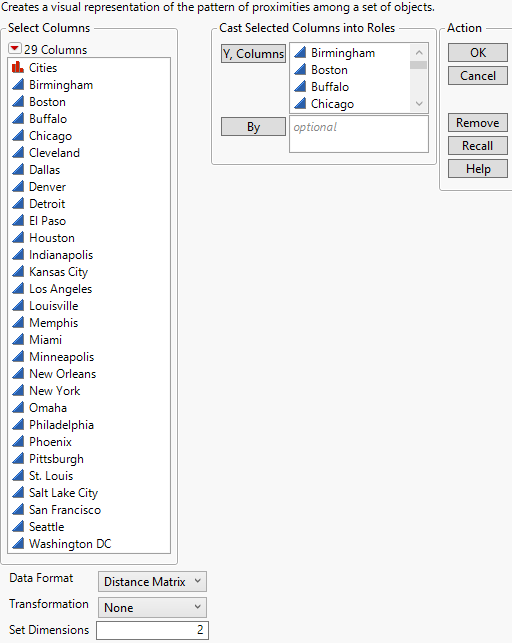This screenshot has width=512, height=643.
Task: Select San Francisco column
Action: point(65,510)
